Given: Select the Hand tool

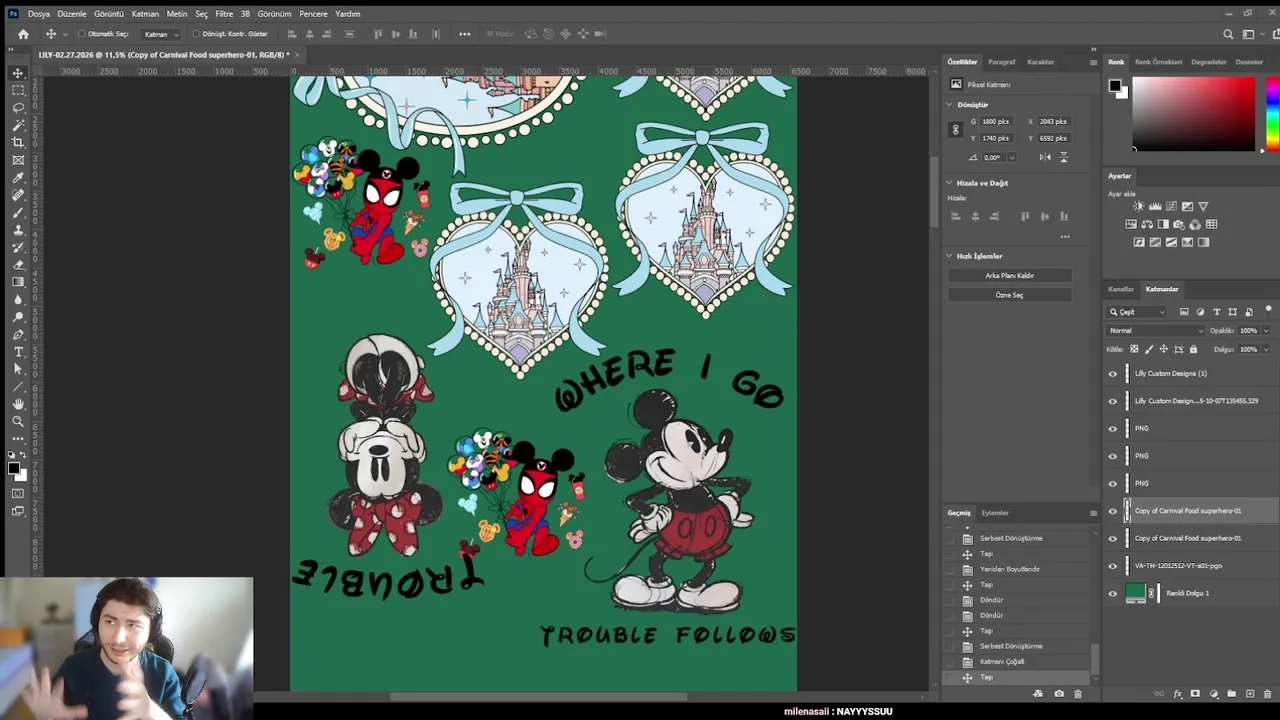Looking at the screenshot, I should tap(18, 403).
